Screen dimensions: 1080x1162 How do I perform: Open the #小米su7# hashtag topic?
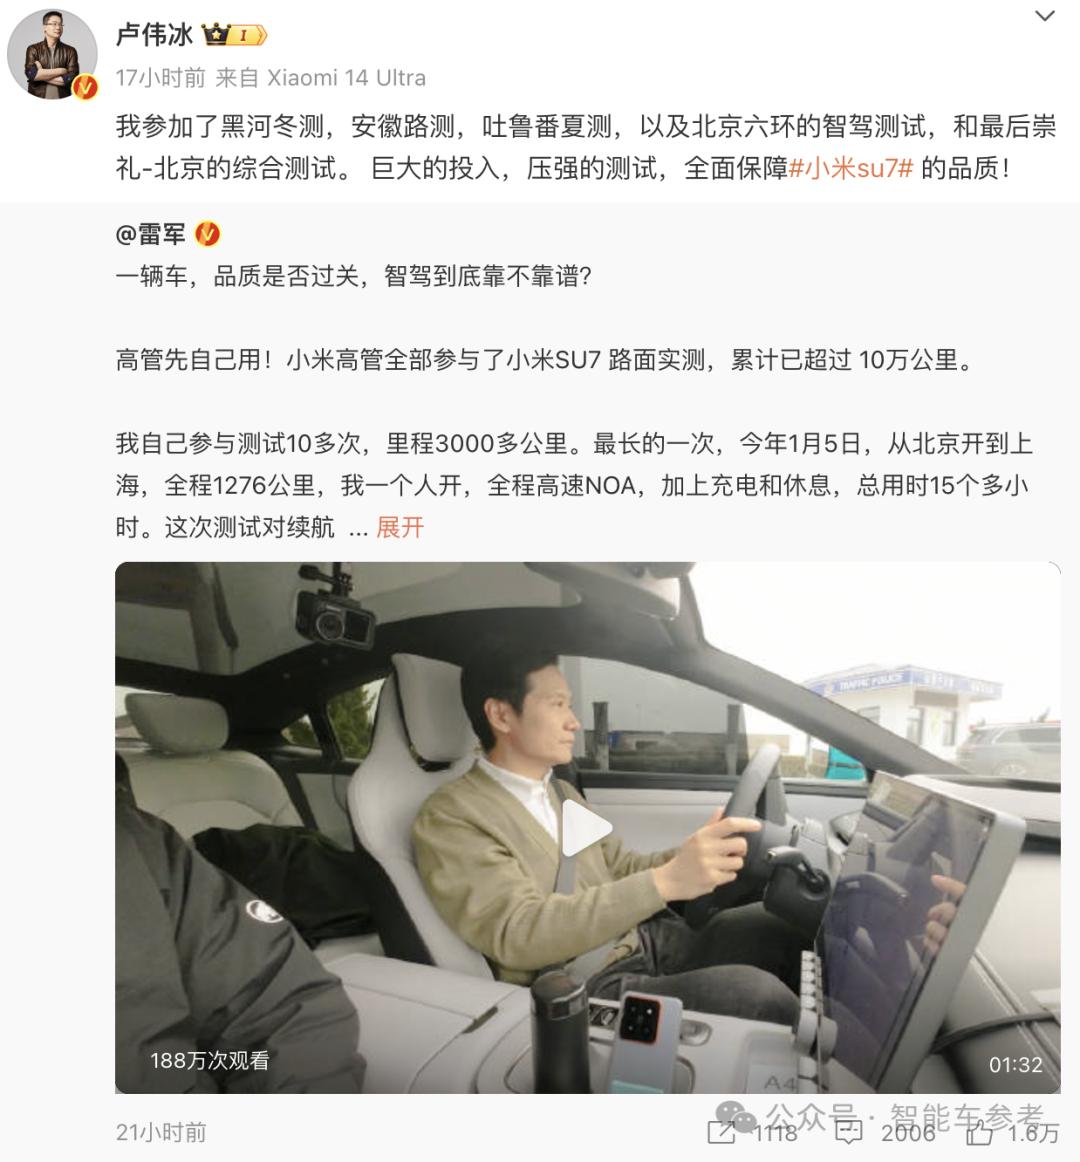pyautogui.click(x=850, y=168)
